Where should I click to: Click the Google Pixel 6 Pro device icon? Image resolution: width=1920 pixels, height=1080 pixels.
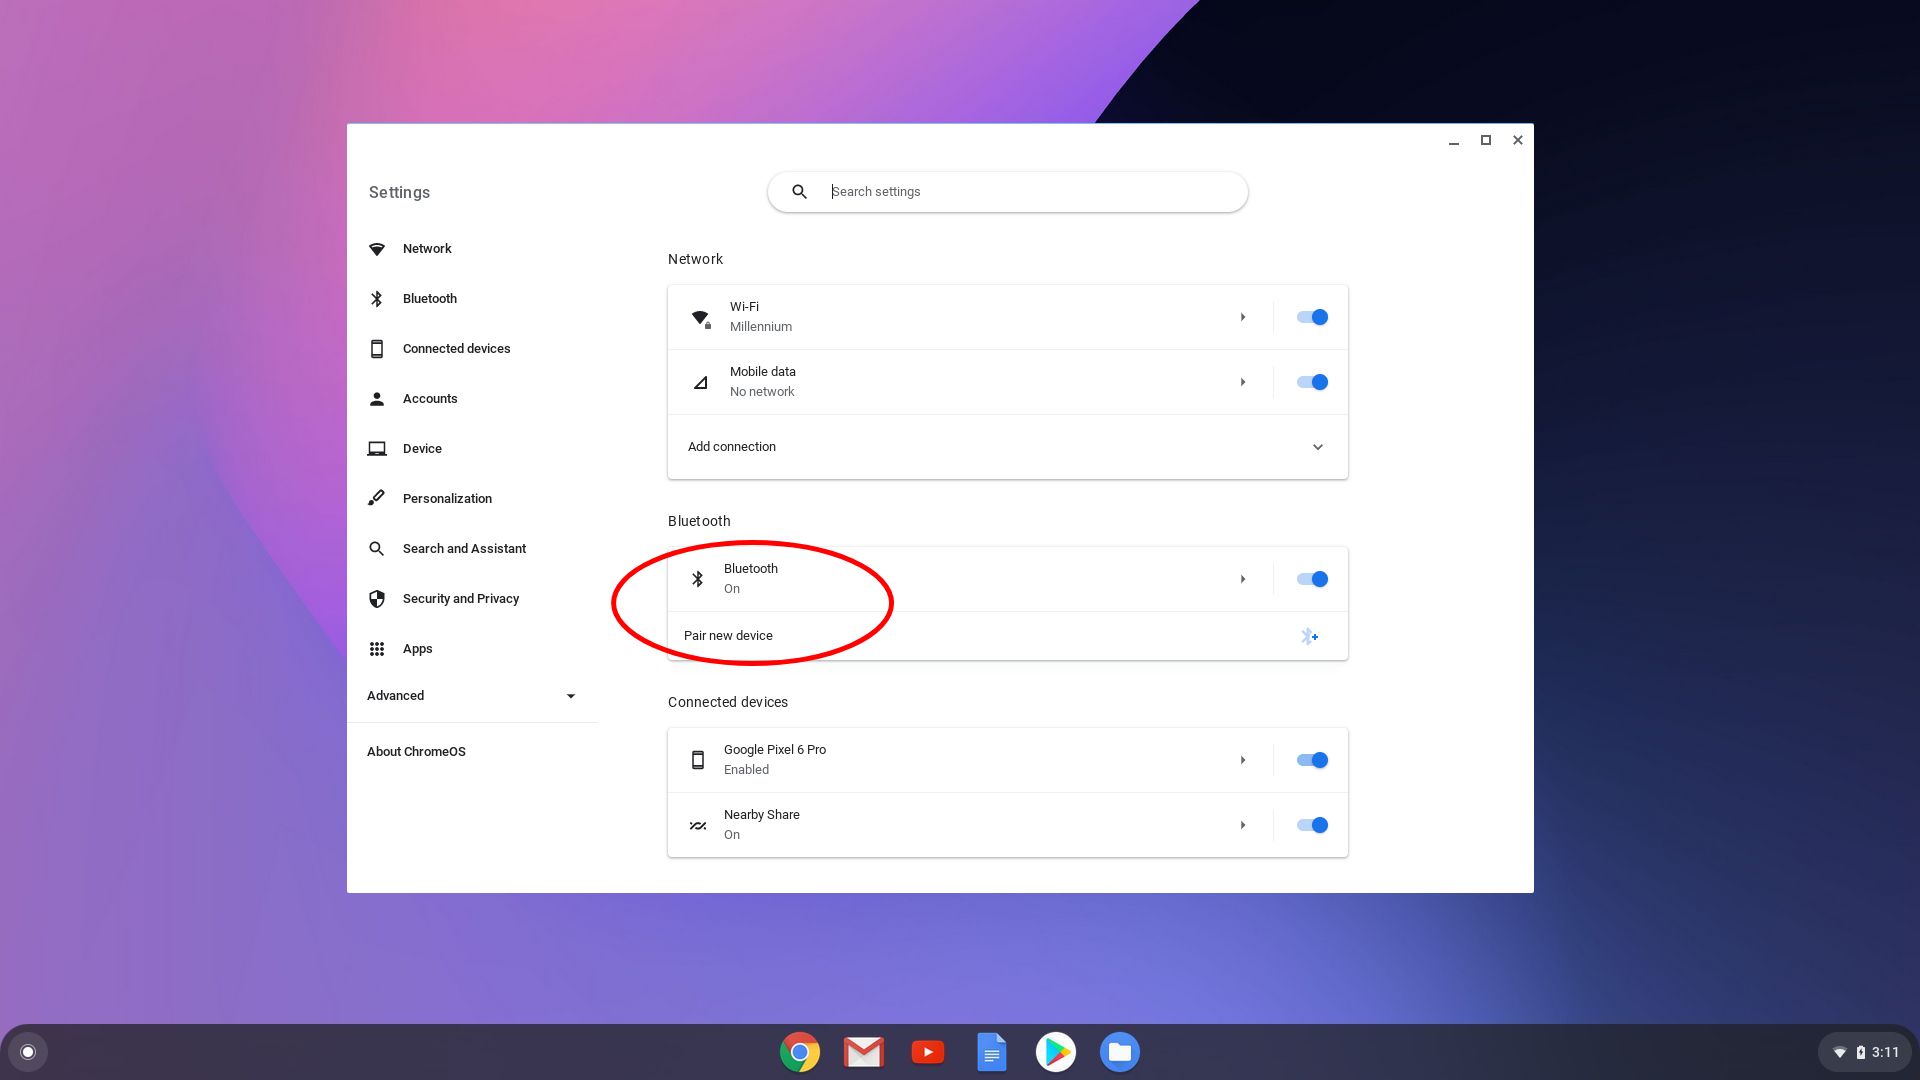pos(698,760)
